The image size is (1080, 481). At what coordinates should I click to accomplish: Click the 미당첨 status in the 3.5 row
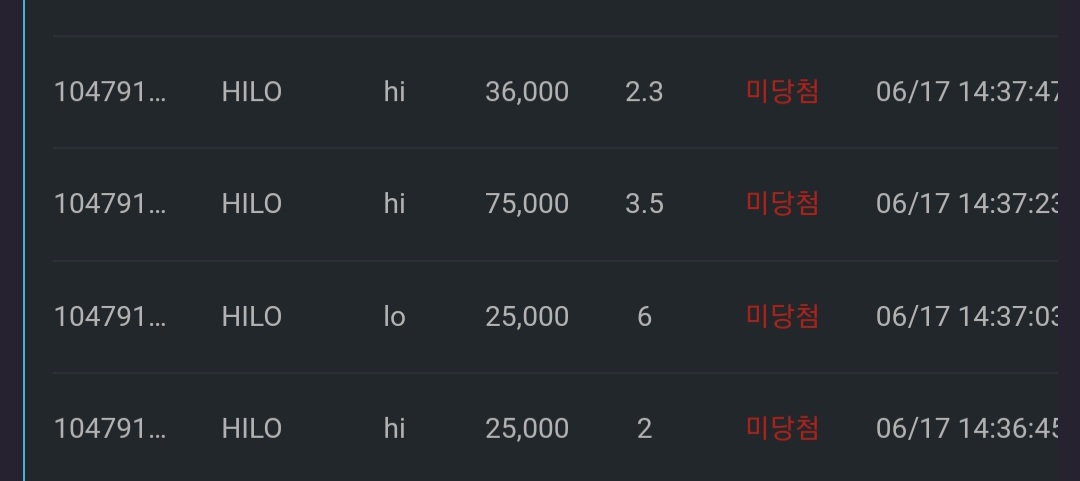[x=782, y=204]
